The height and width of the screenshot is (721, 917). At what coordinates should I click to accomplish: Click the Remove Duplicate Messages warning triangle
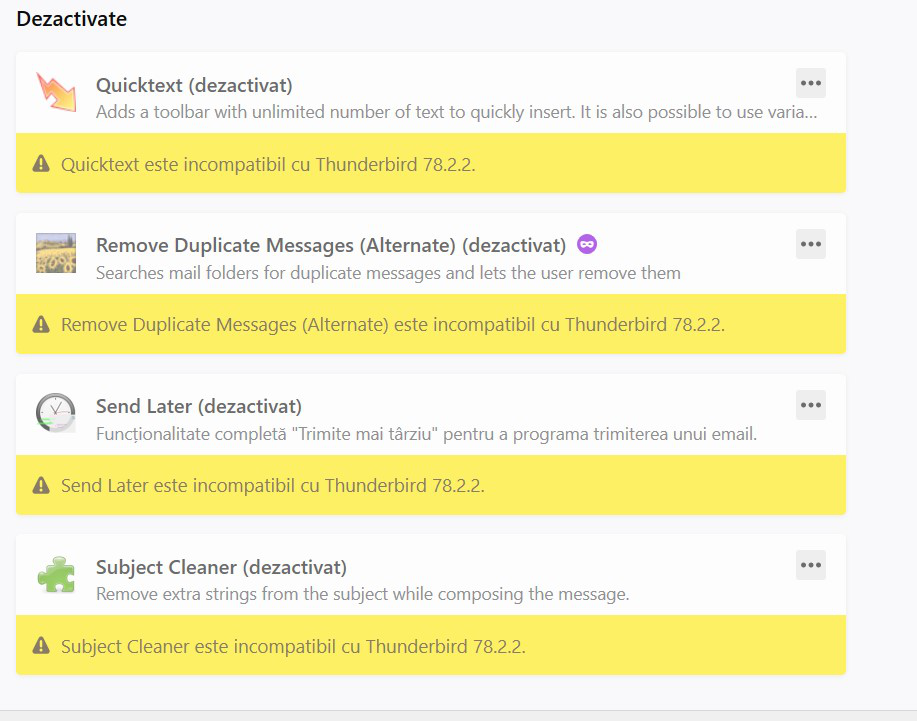tap(41, 324)
